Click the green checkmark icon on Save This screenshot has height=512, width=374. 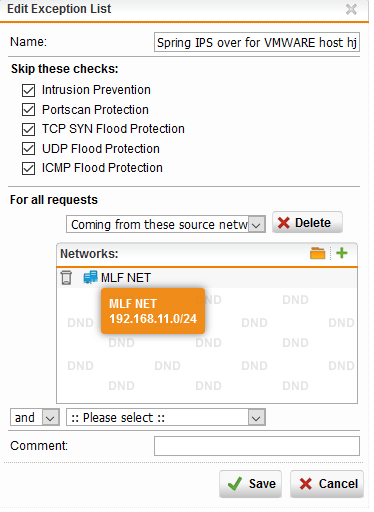(235, 484)
